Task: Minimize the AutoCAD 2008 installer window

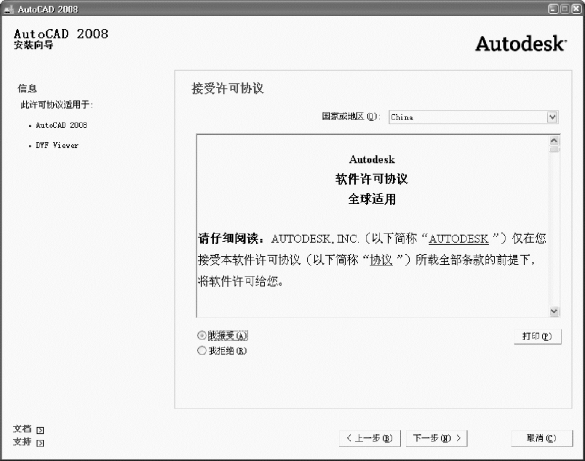Action: pyautogui.click(x=554, y=9)
